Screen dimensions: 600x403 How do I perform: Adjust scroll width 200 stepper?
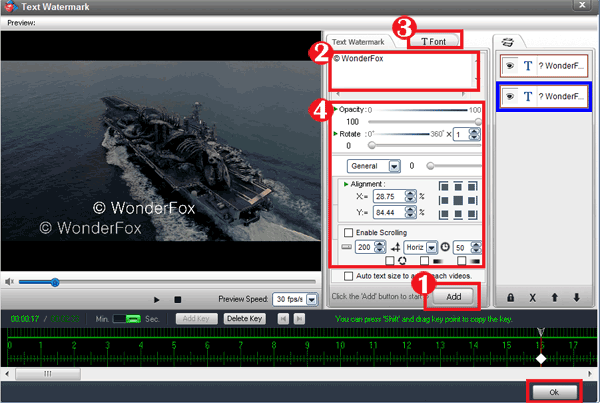click(380, 247)
